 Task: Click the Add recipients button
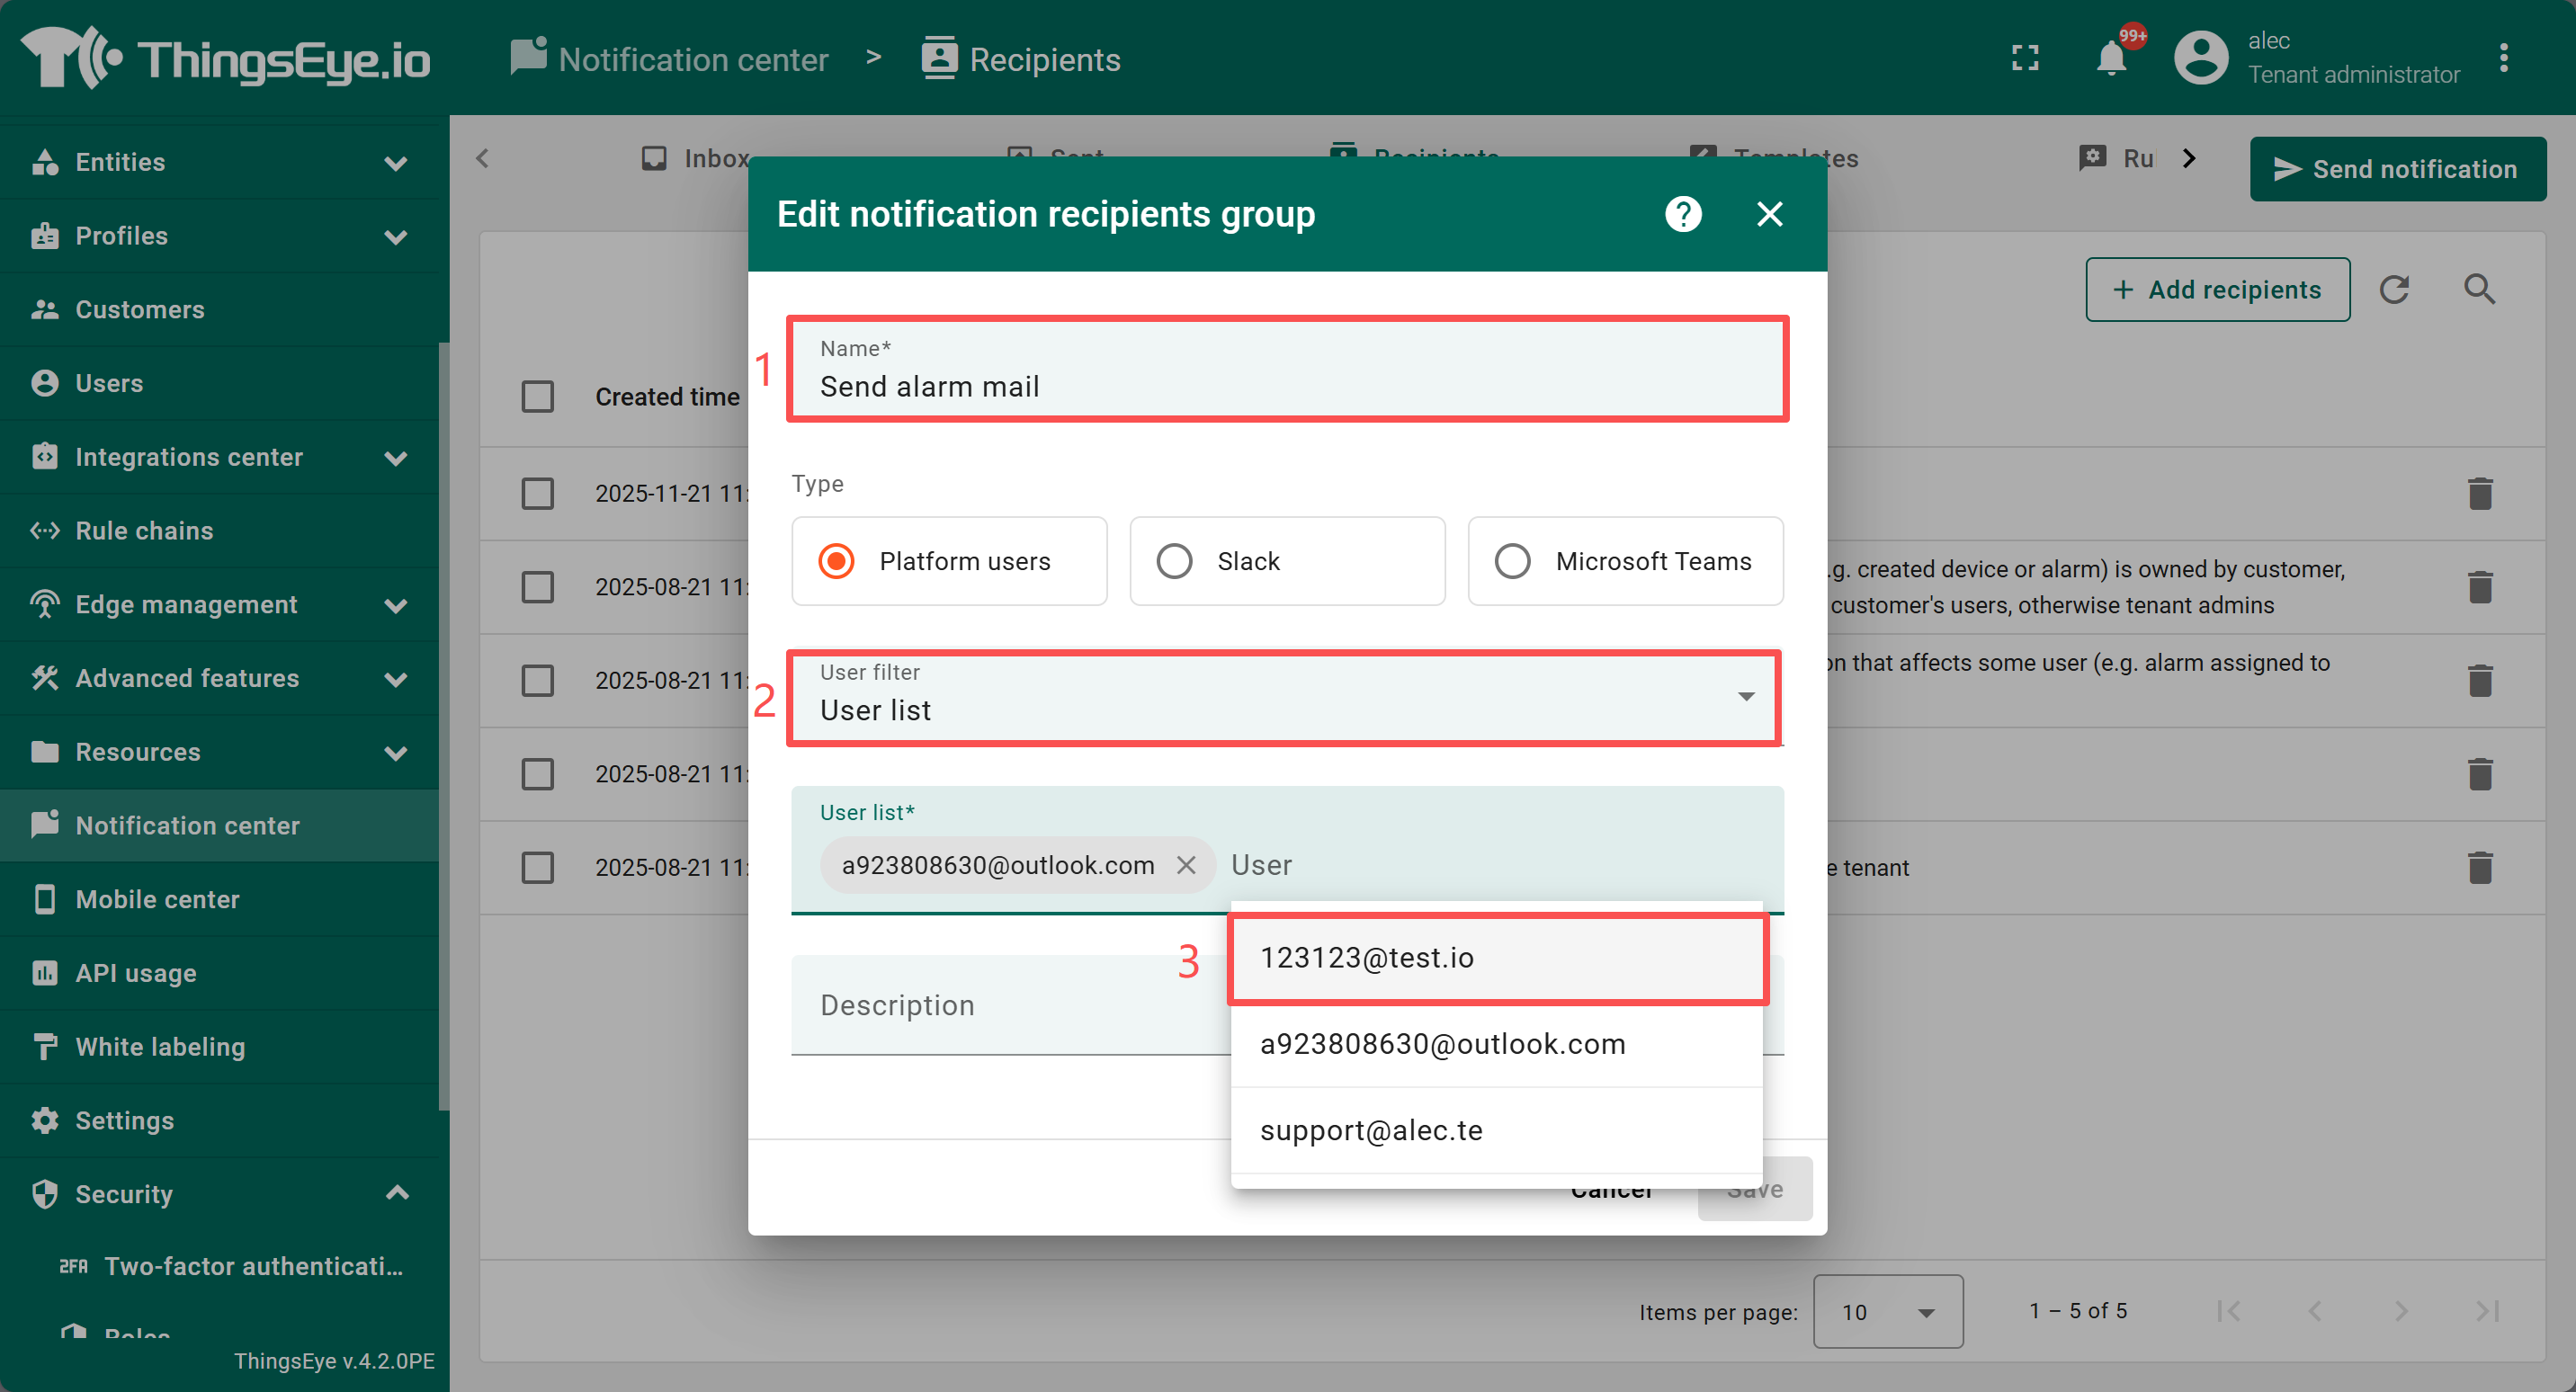pos(2217,290)
